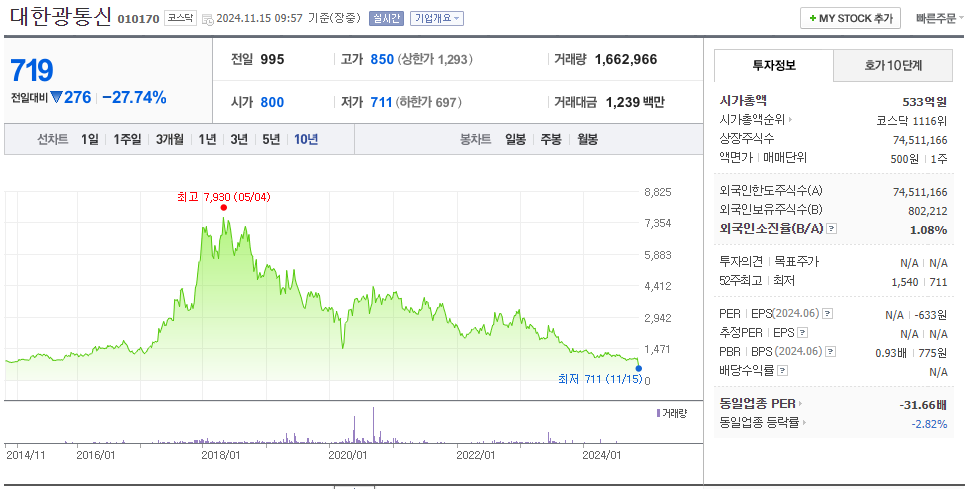Click the PBR BPS value 0.93배 775원
This screenshot has width=970, height=489.
click(x=911, y=353)
